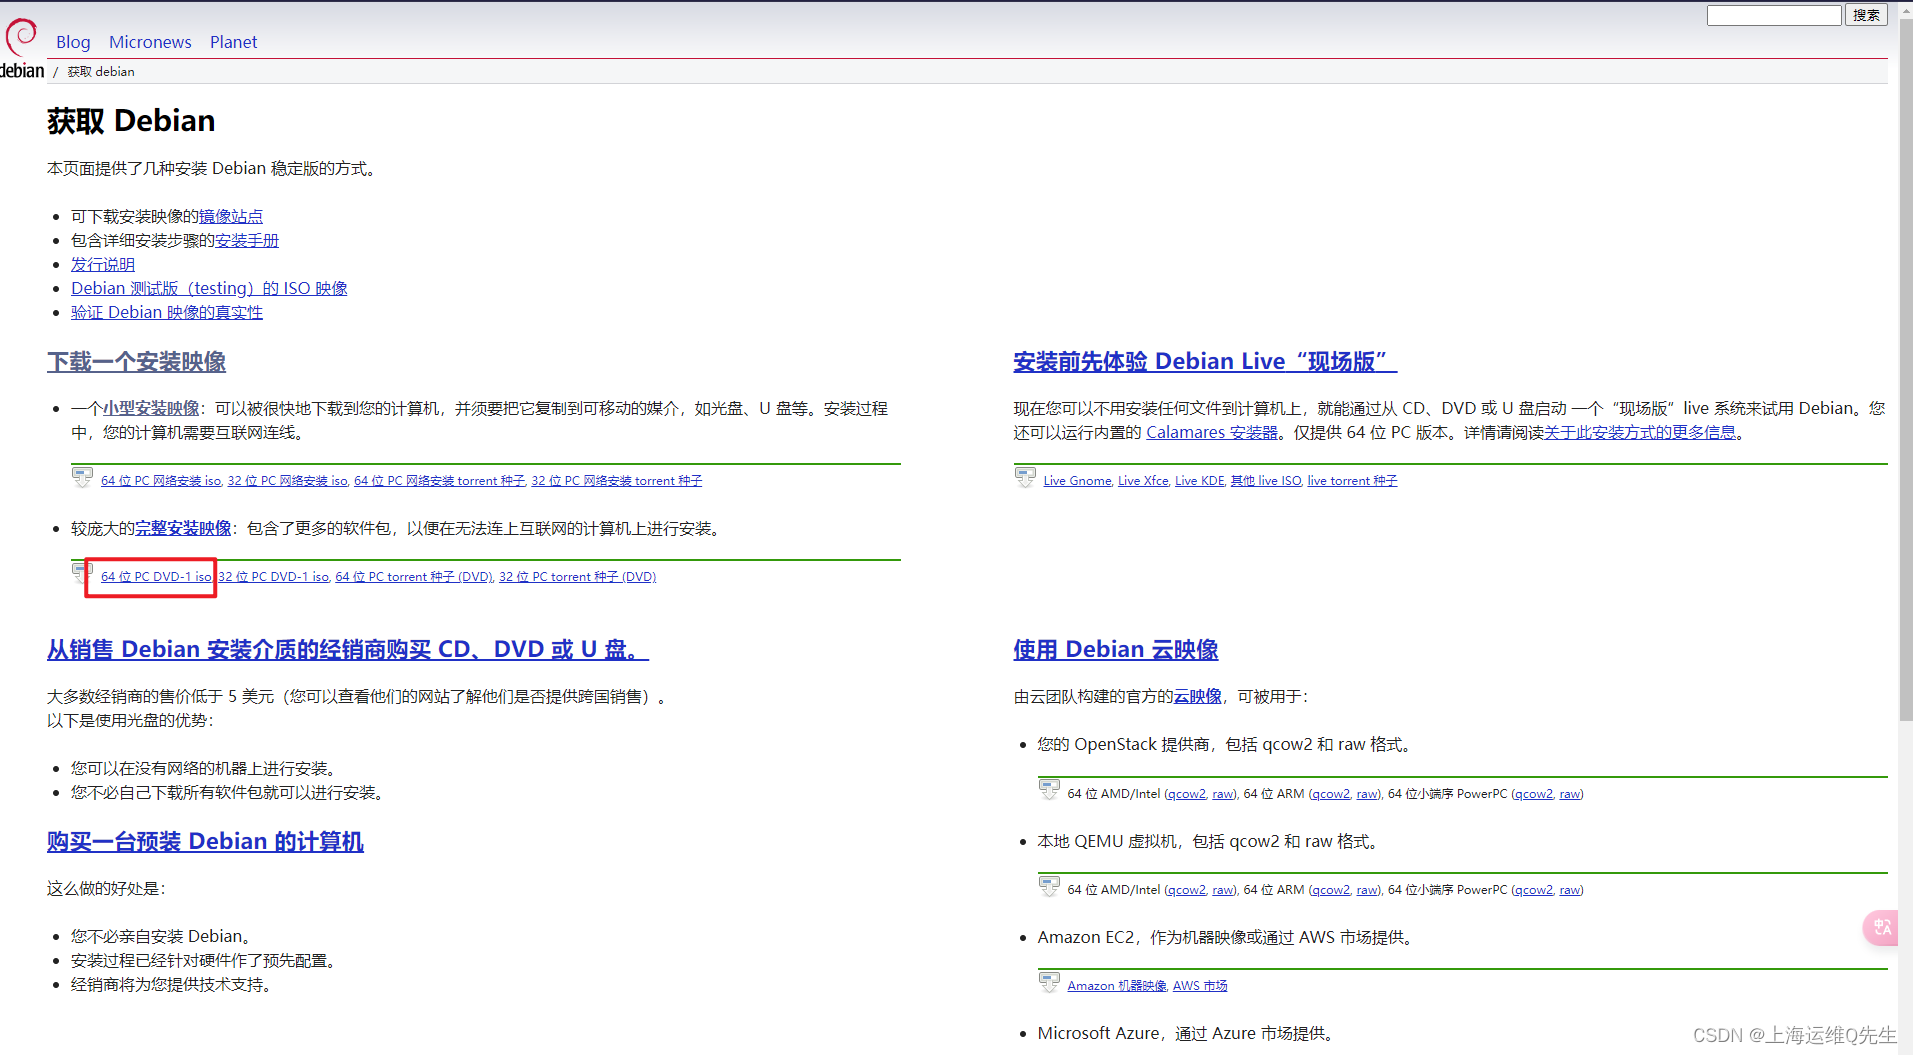1913x1055 pixels.
Task: Open the AWS 市场 link
Action: click(1200, 986)
